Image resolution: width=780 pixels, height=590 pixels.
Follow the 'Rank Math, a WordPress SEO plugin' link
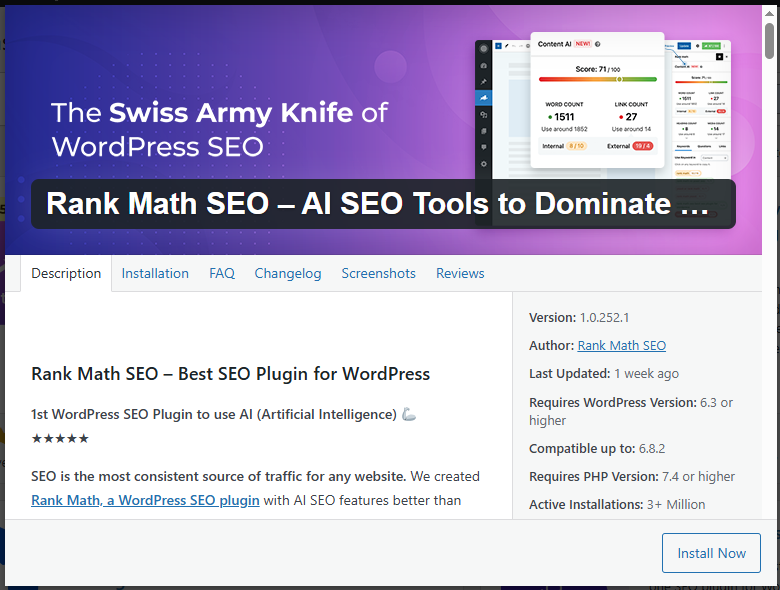point(145,500)
